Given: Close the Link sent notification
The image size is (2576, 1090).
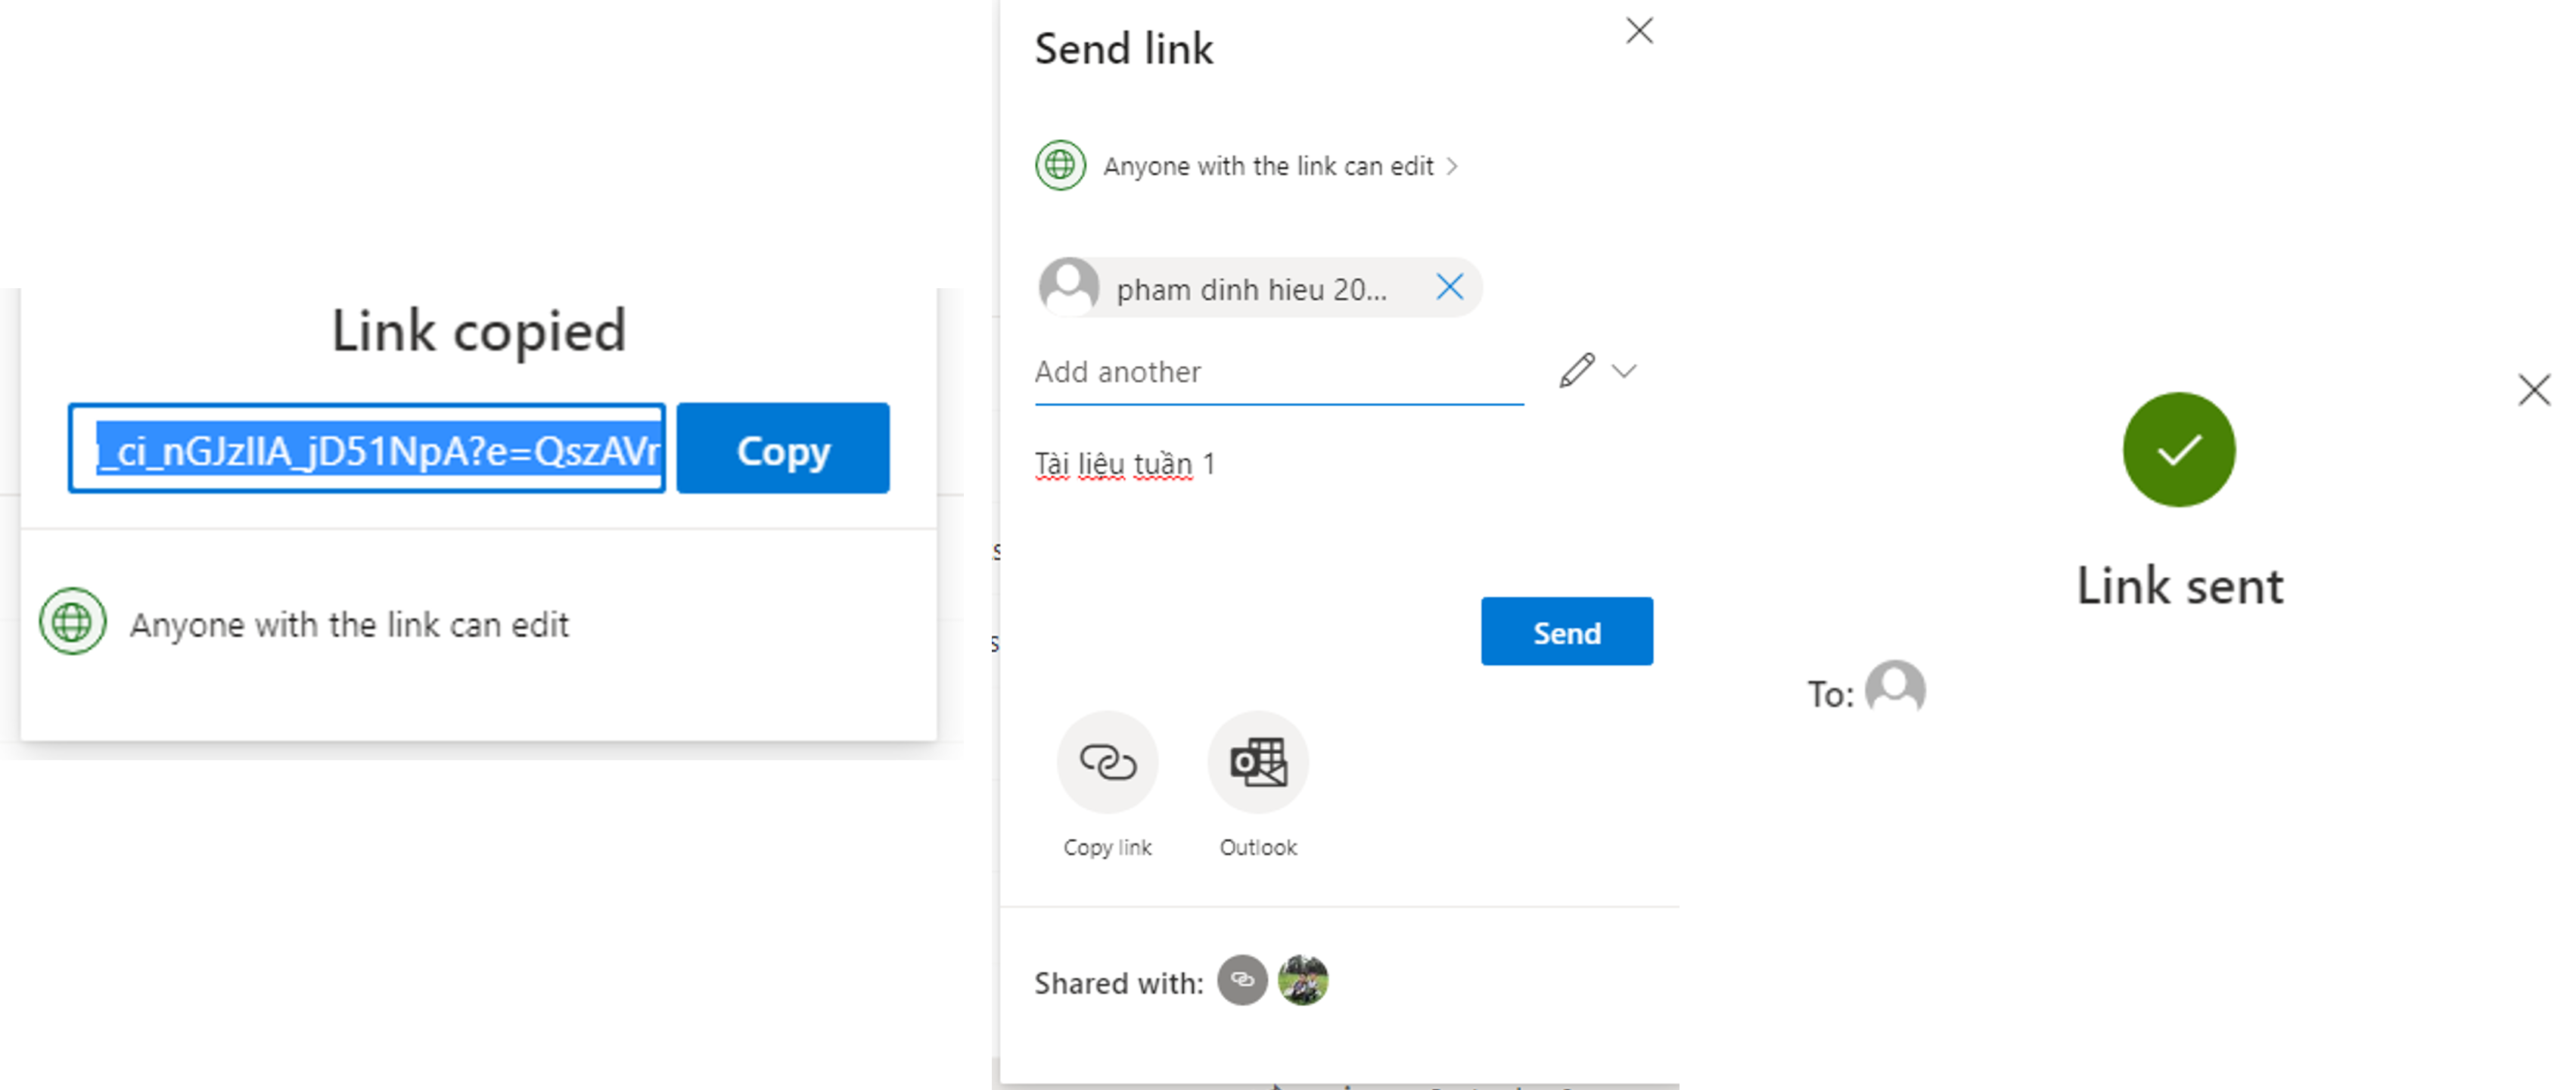Looking at the screenshot, I should [x=2534, y=390].
